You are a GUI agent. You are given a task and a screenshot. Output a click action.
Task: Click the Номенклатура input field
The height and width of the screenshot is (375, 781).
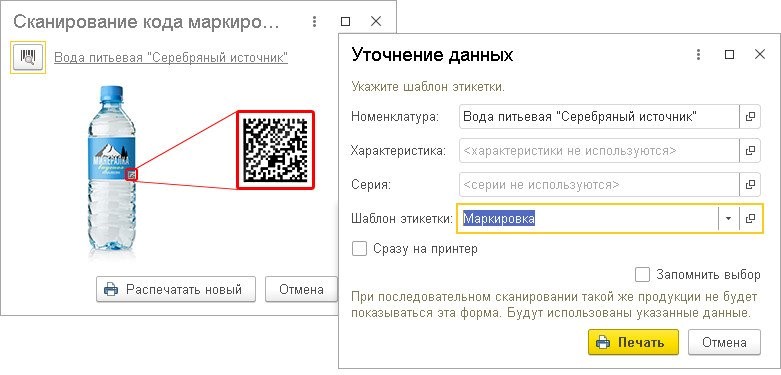click(x=599, y=117)
